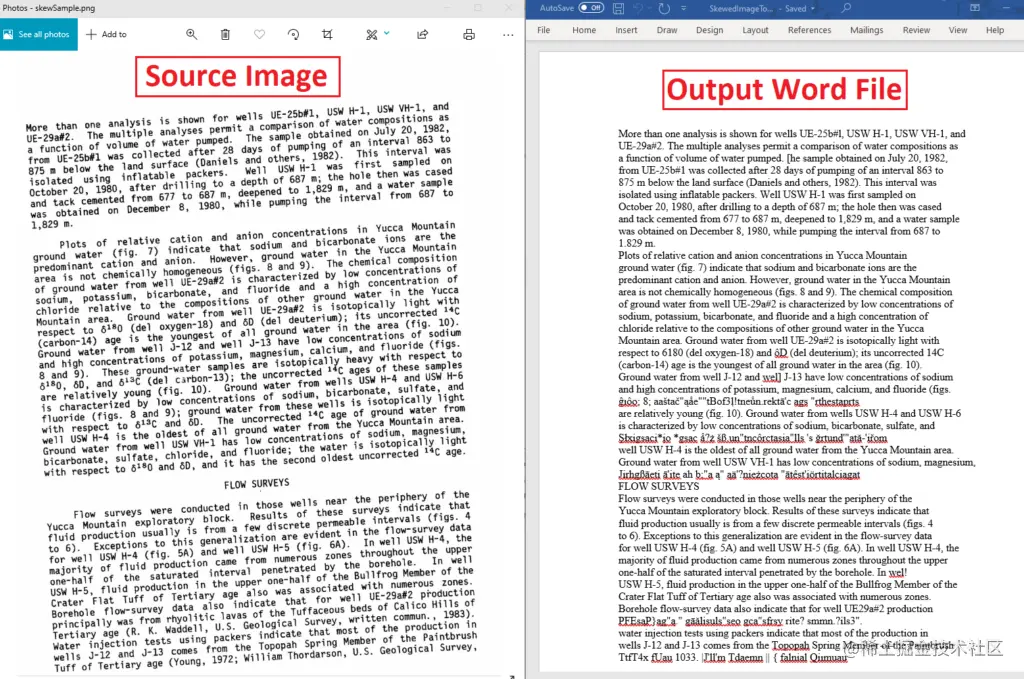Screen dimensions: 1024x679
Task: Open the Mailings ribbon tab
Action: 867,29
